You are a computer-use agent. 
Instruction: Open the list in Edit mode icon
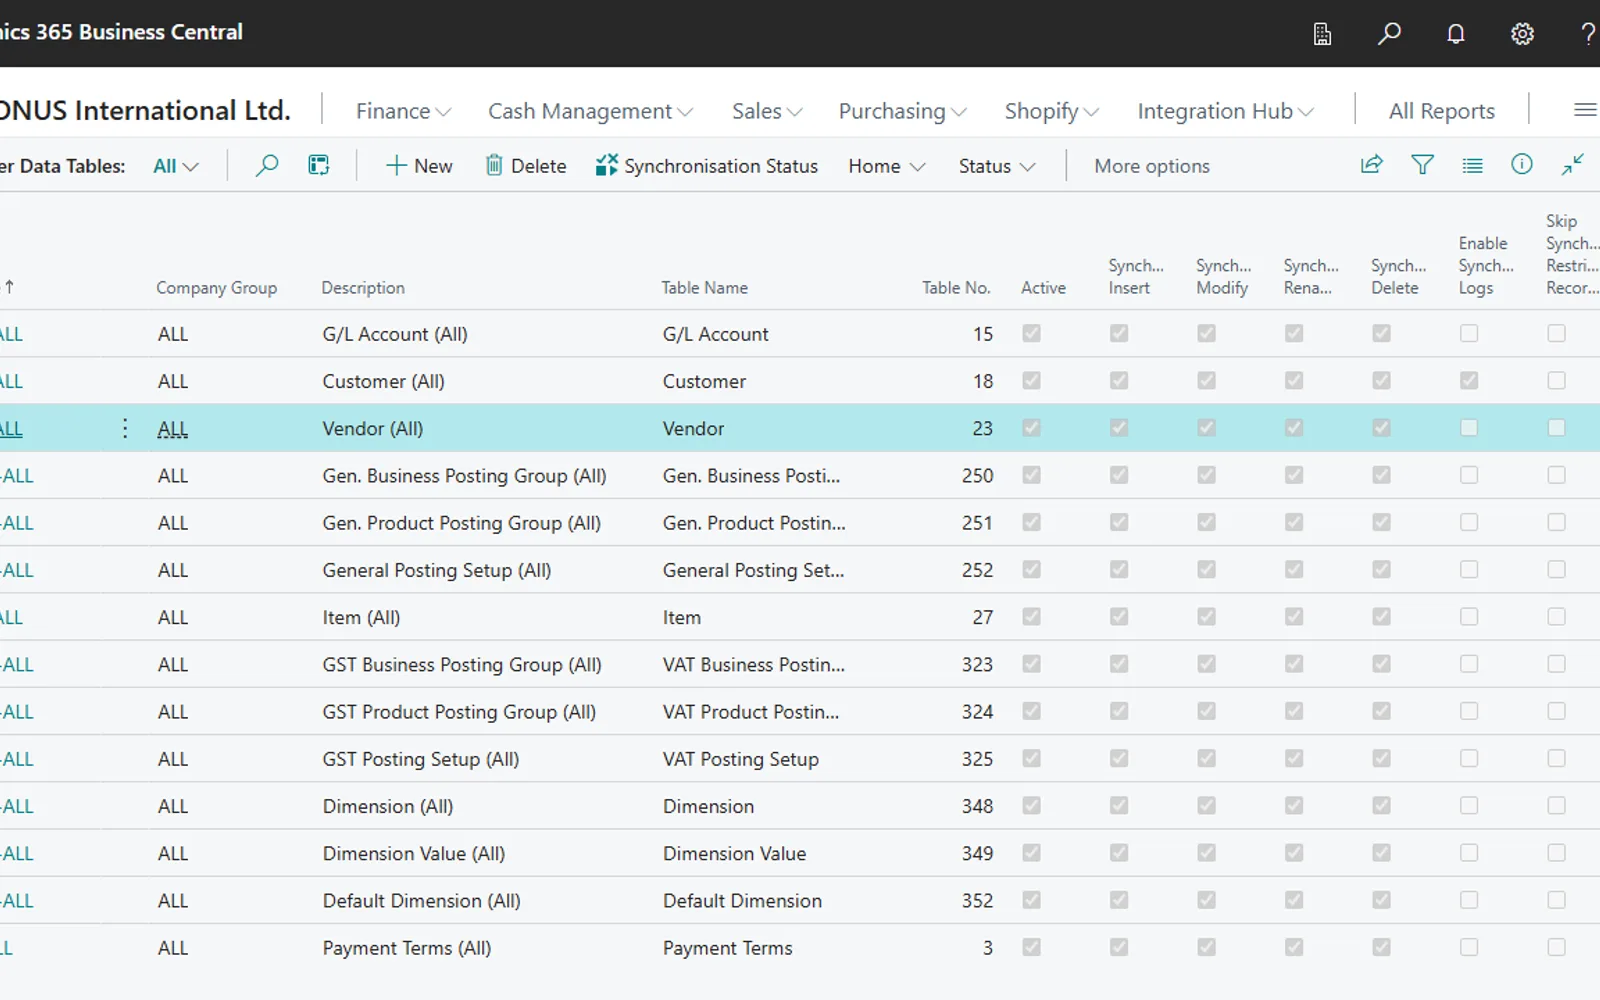319,165
